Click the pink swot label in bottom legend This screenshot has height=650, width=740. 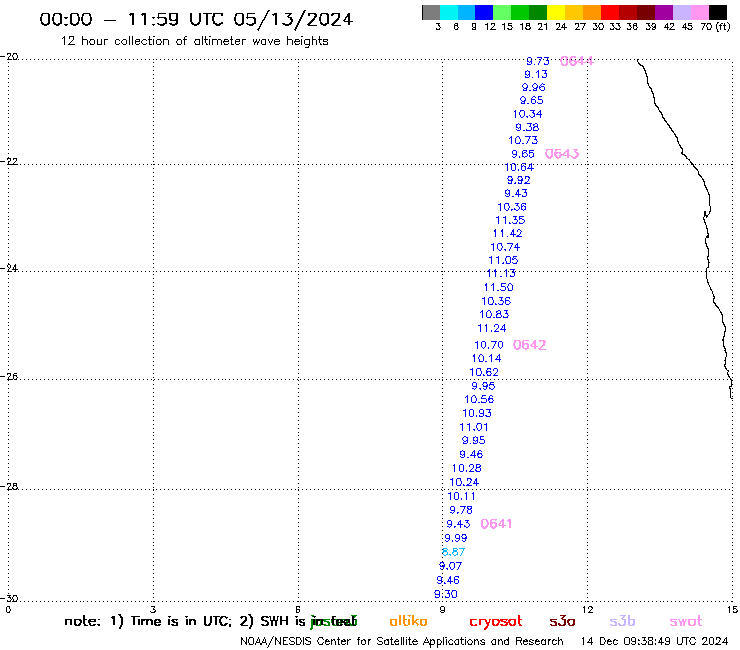point(686,621)
